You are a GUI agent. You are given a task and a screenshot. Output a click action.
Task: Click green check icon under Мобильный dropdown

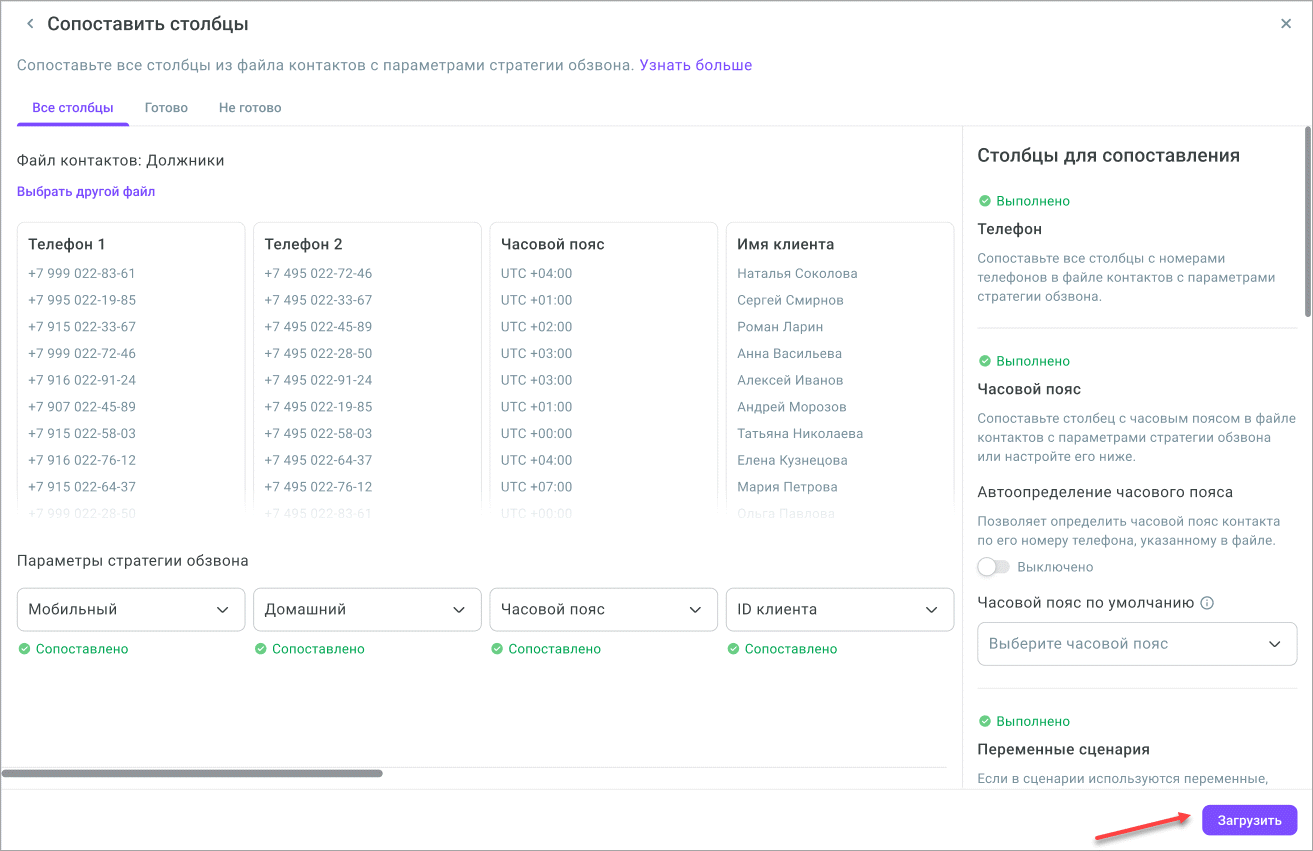click(24, 649)
